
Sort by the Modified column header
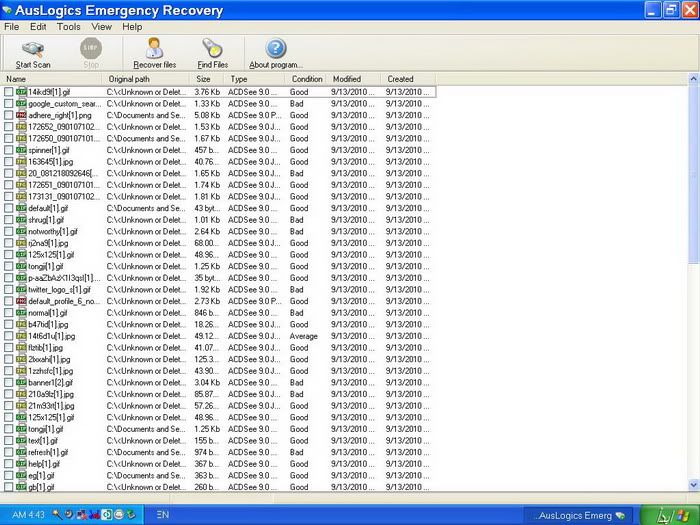coord(354,79)
